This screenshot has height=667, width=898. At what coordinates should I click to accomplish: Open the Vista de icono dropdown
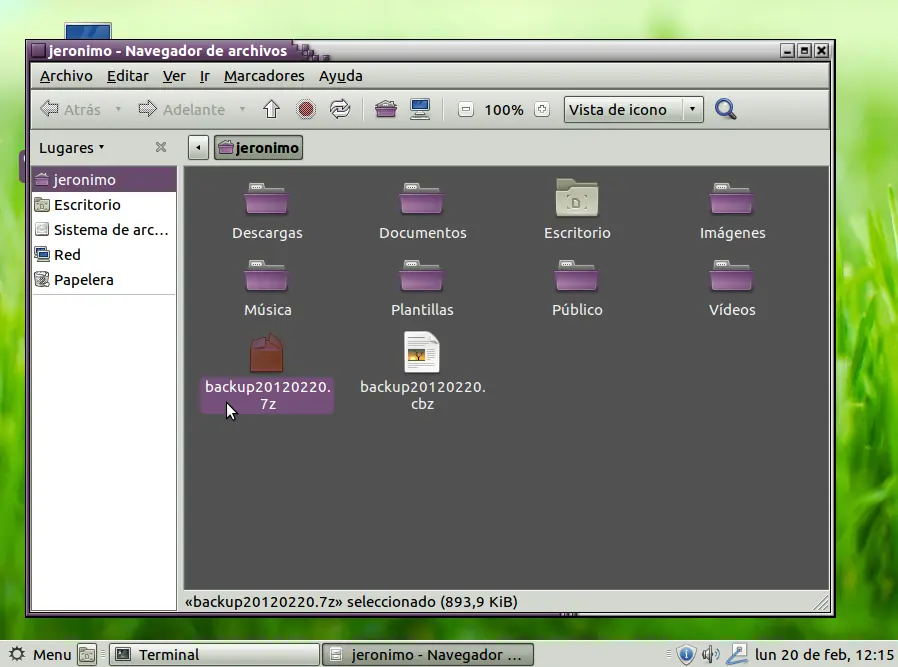point(633,109)
